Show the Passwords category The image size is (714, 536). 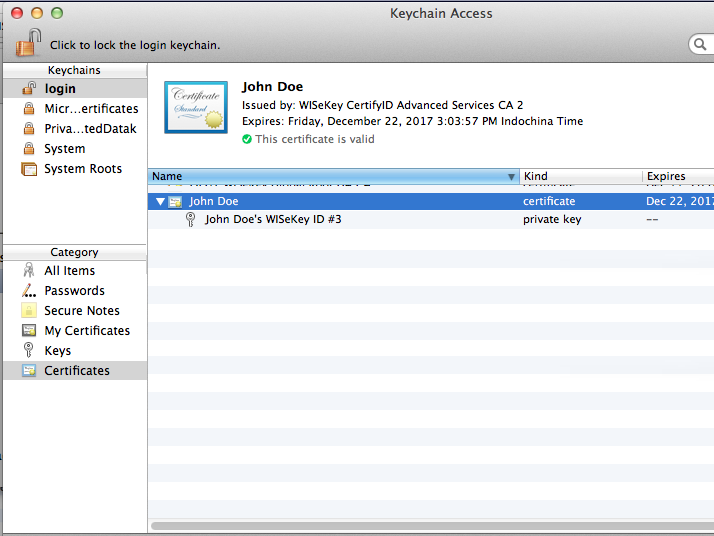click(75, 291)
